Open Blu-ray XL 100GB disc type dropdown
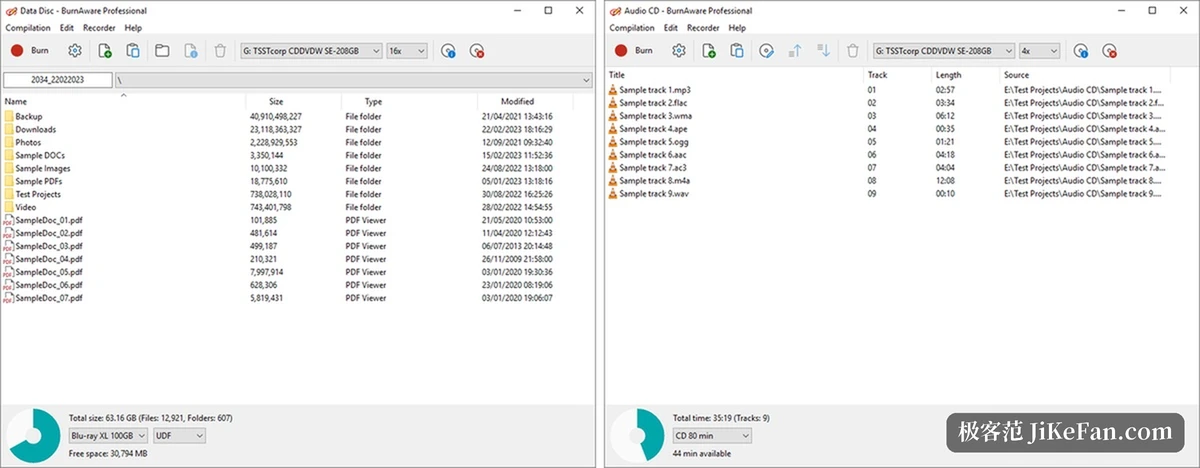The image size is (1200, 468). point(108,436)
